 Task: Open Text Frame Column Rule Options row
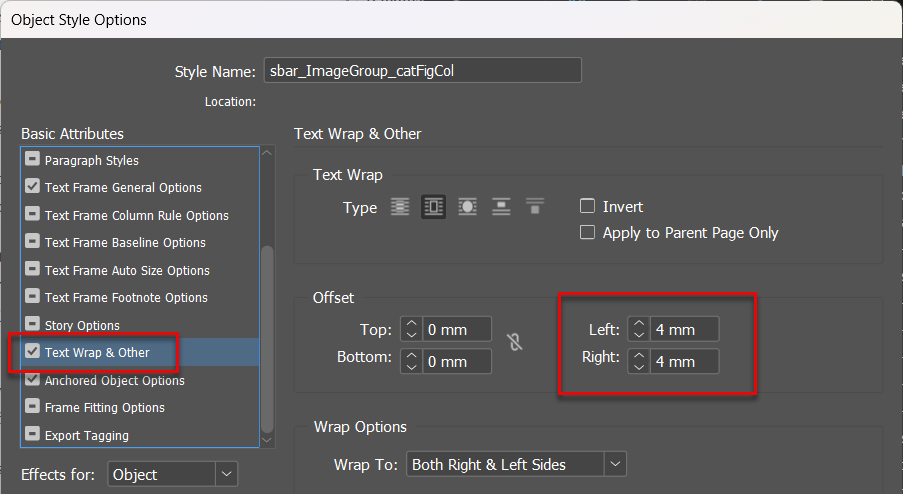point(140,215)
